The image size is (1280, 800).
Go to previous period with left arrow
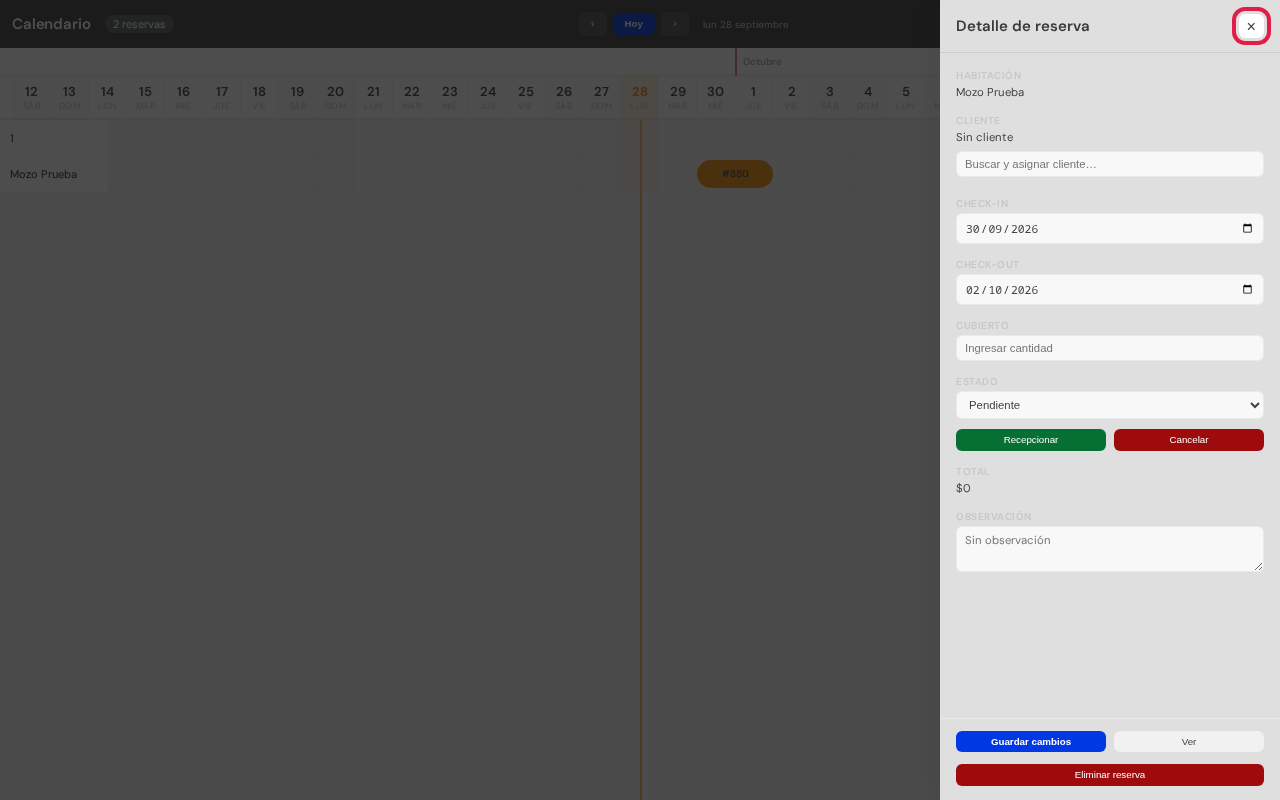pos(592,24)
